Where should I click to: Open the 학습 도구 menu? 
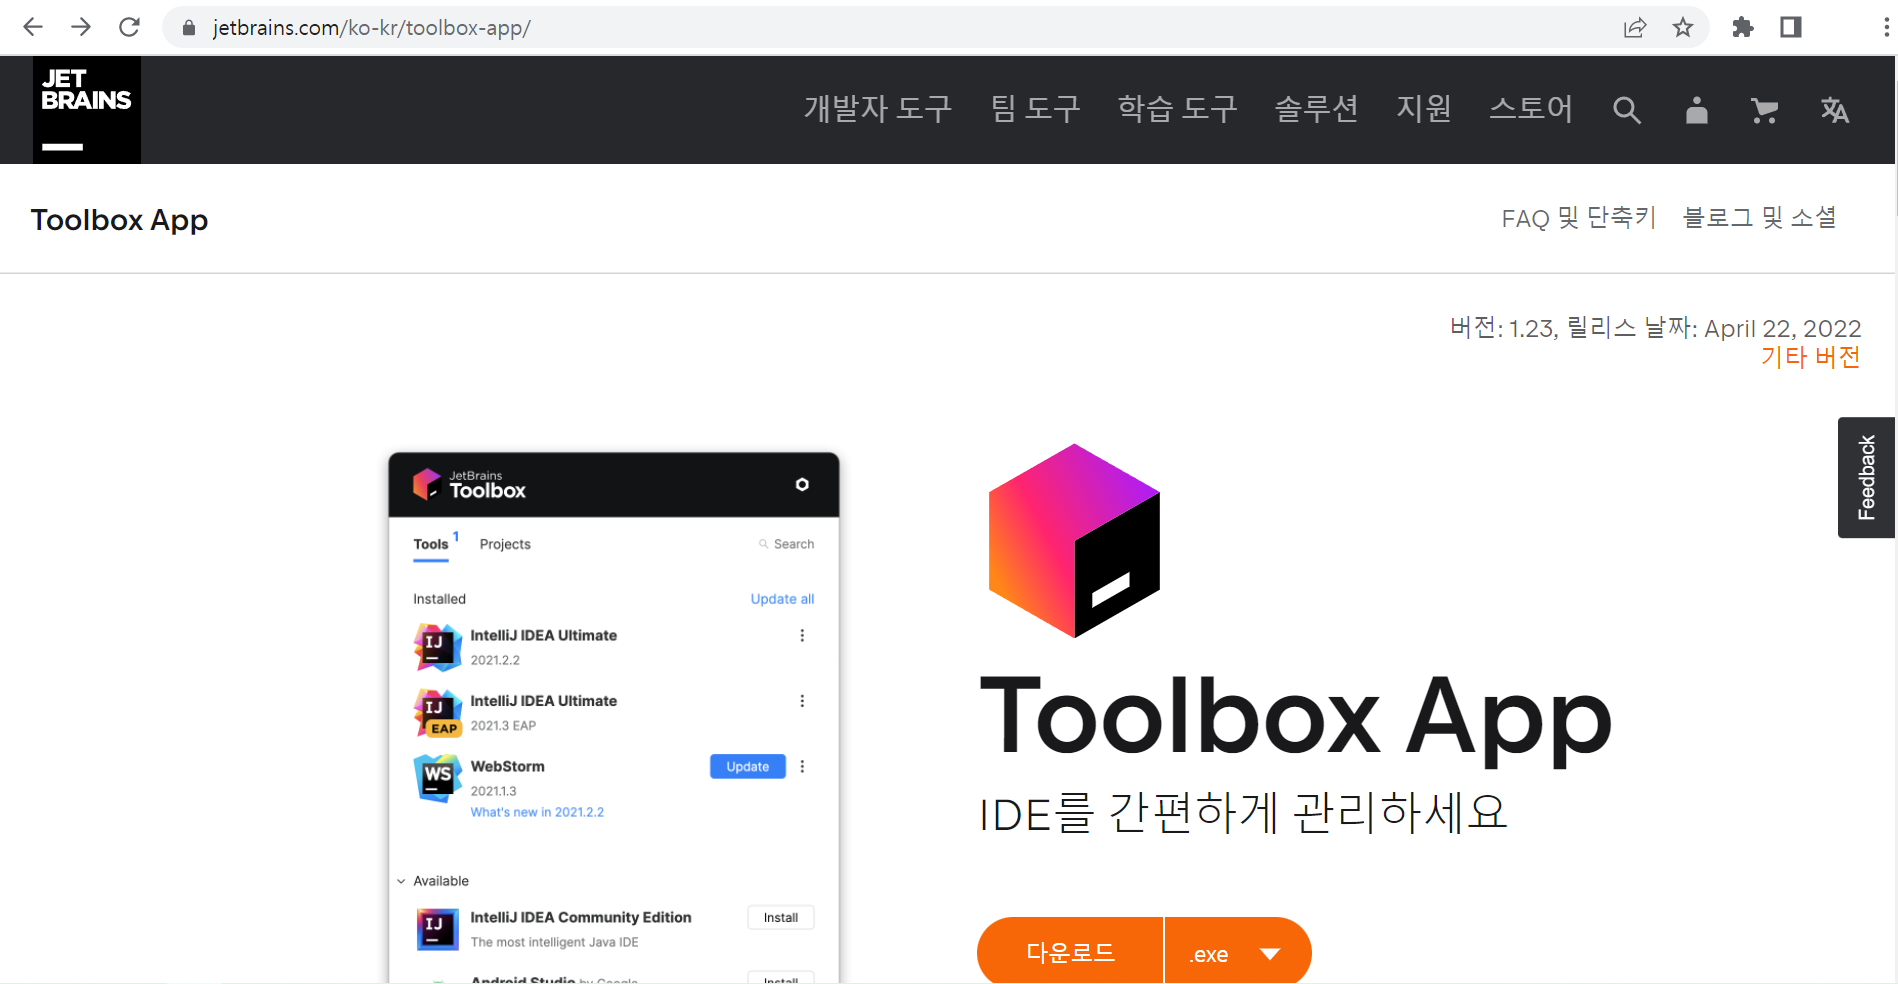1177,109
